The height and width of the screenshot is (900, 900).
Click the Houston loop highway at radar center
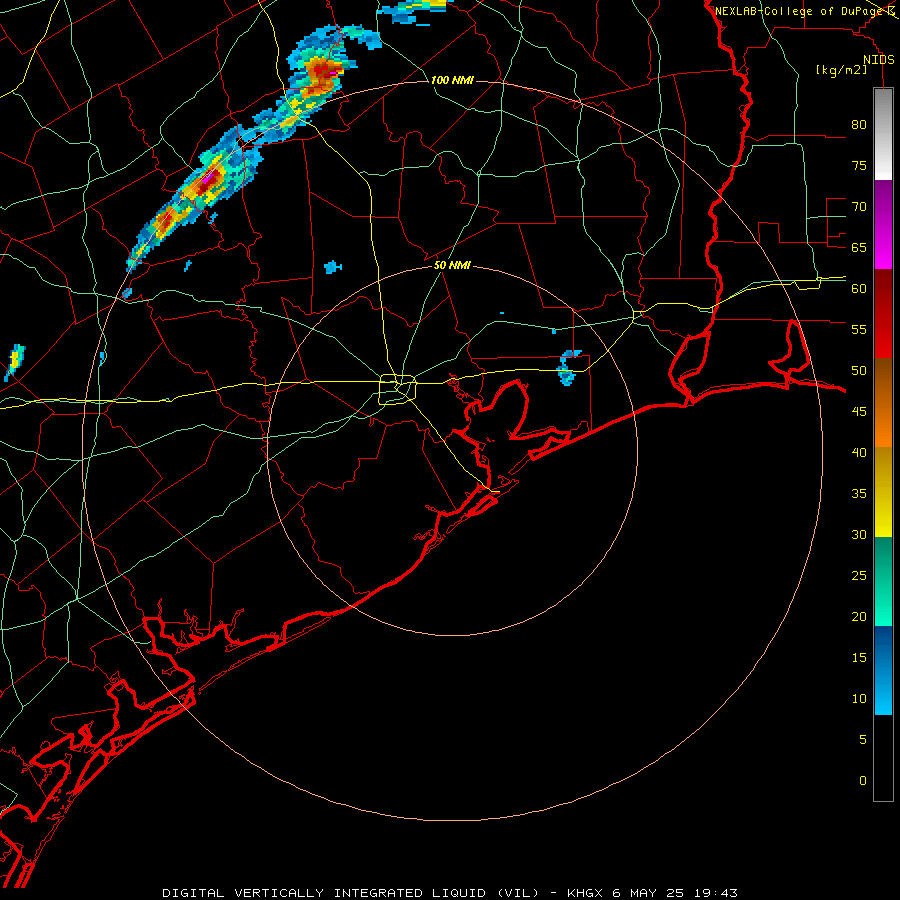click(398, 389)
